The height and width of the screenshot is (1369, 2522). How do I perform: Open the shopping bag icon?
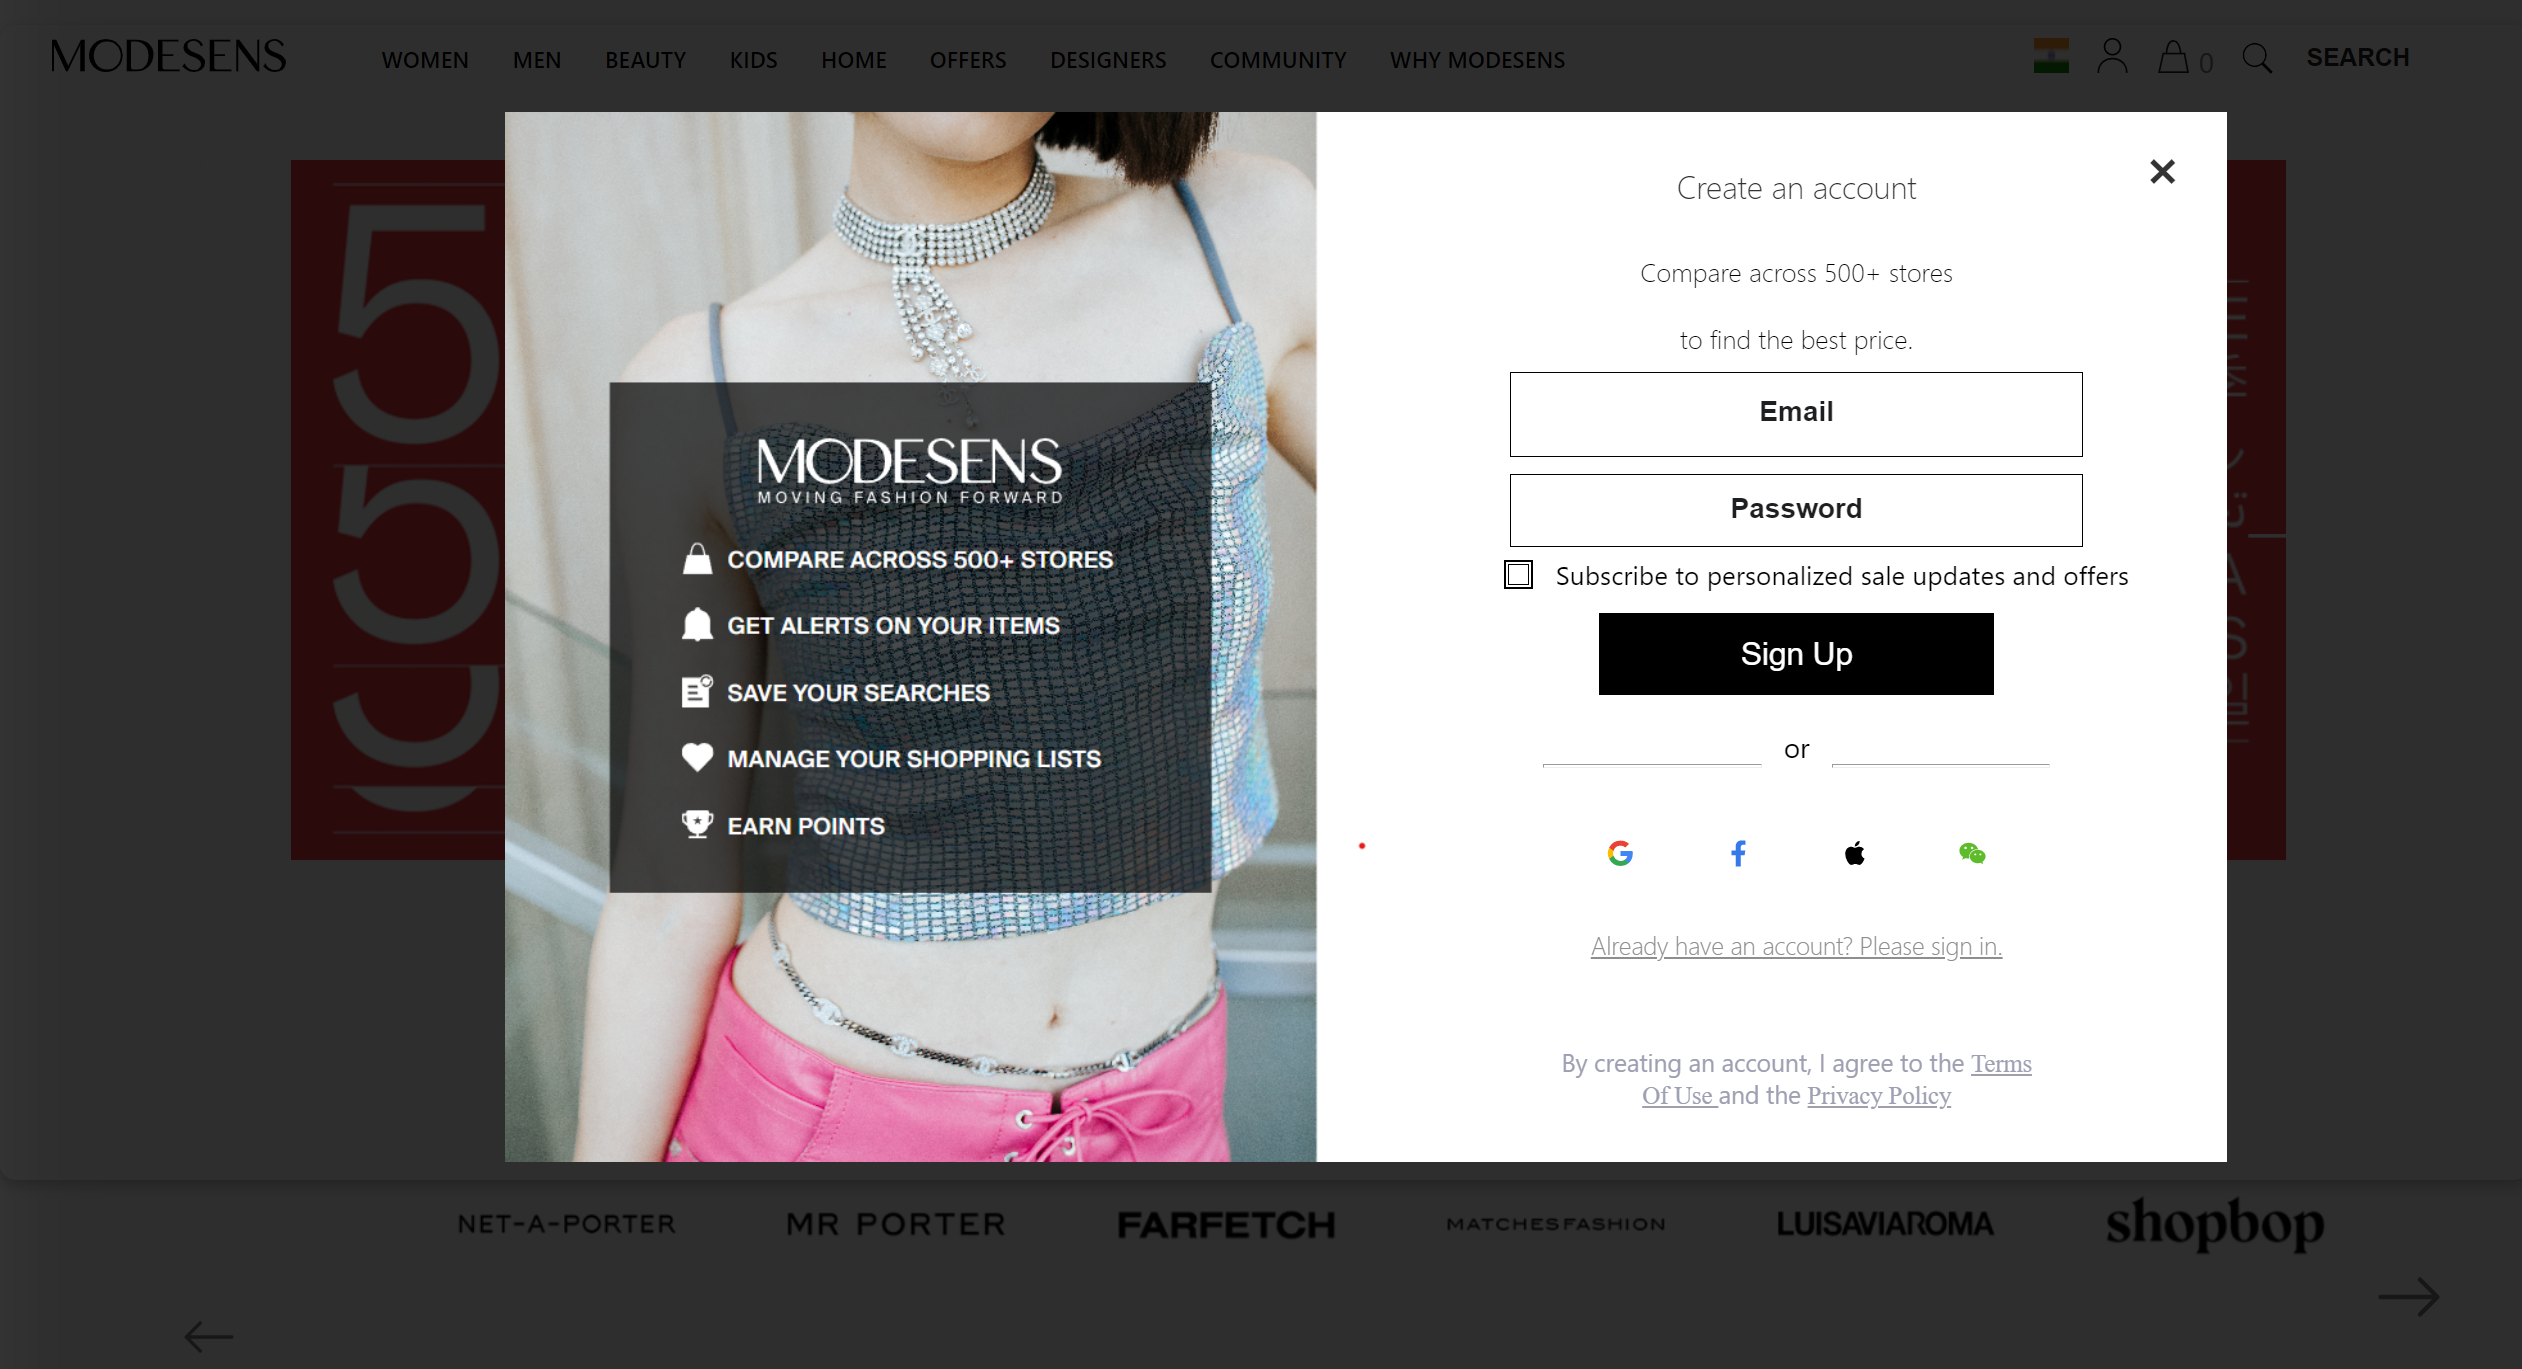2173,57
